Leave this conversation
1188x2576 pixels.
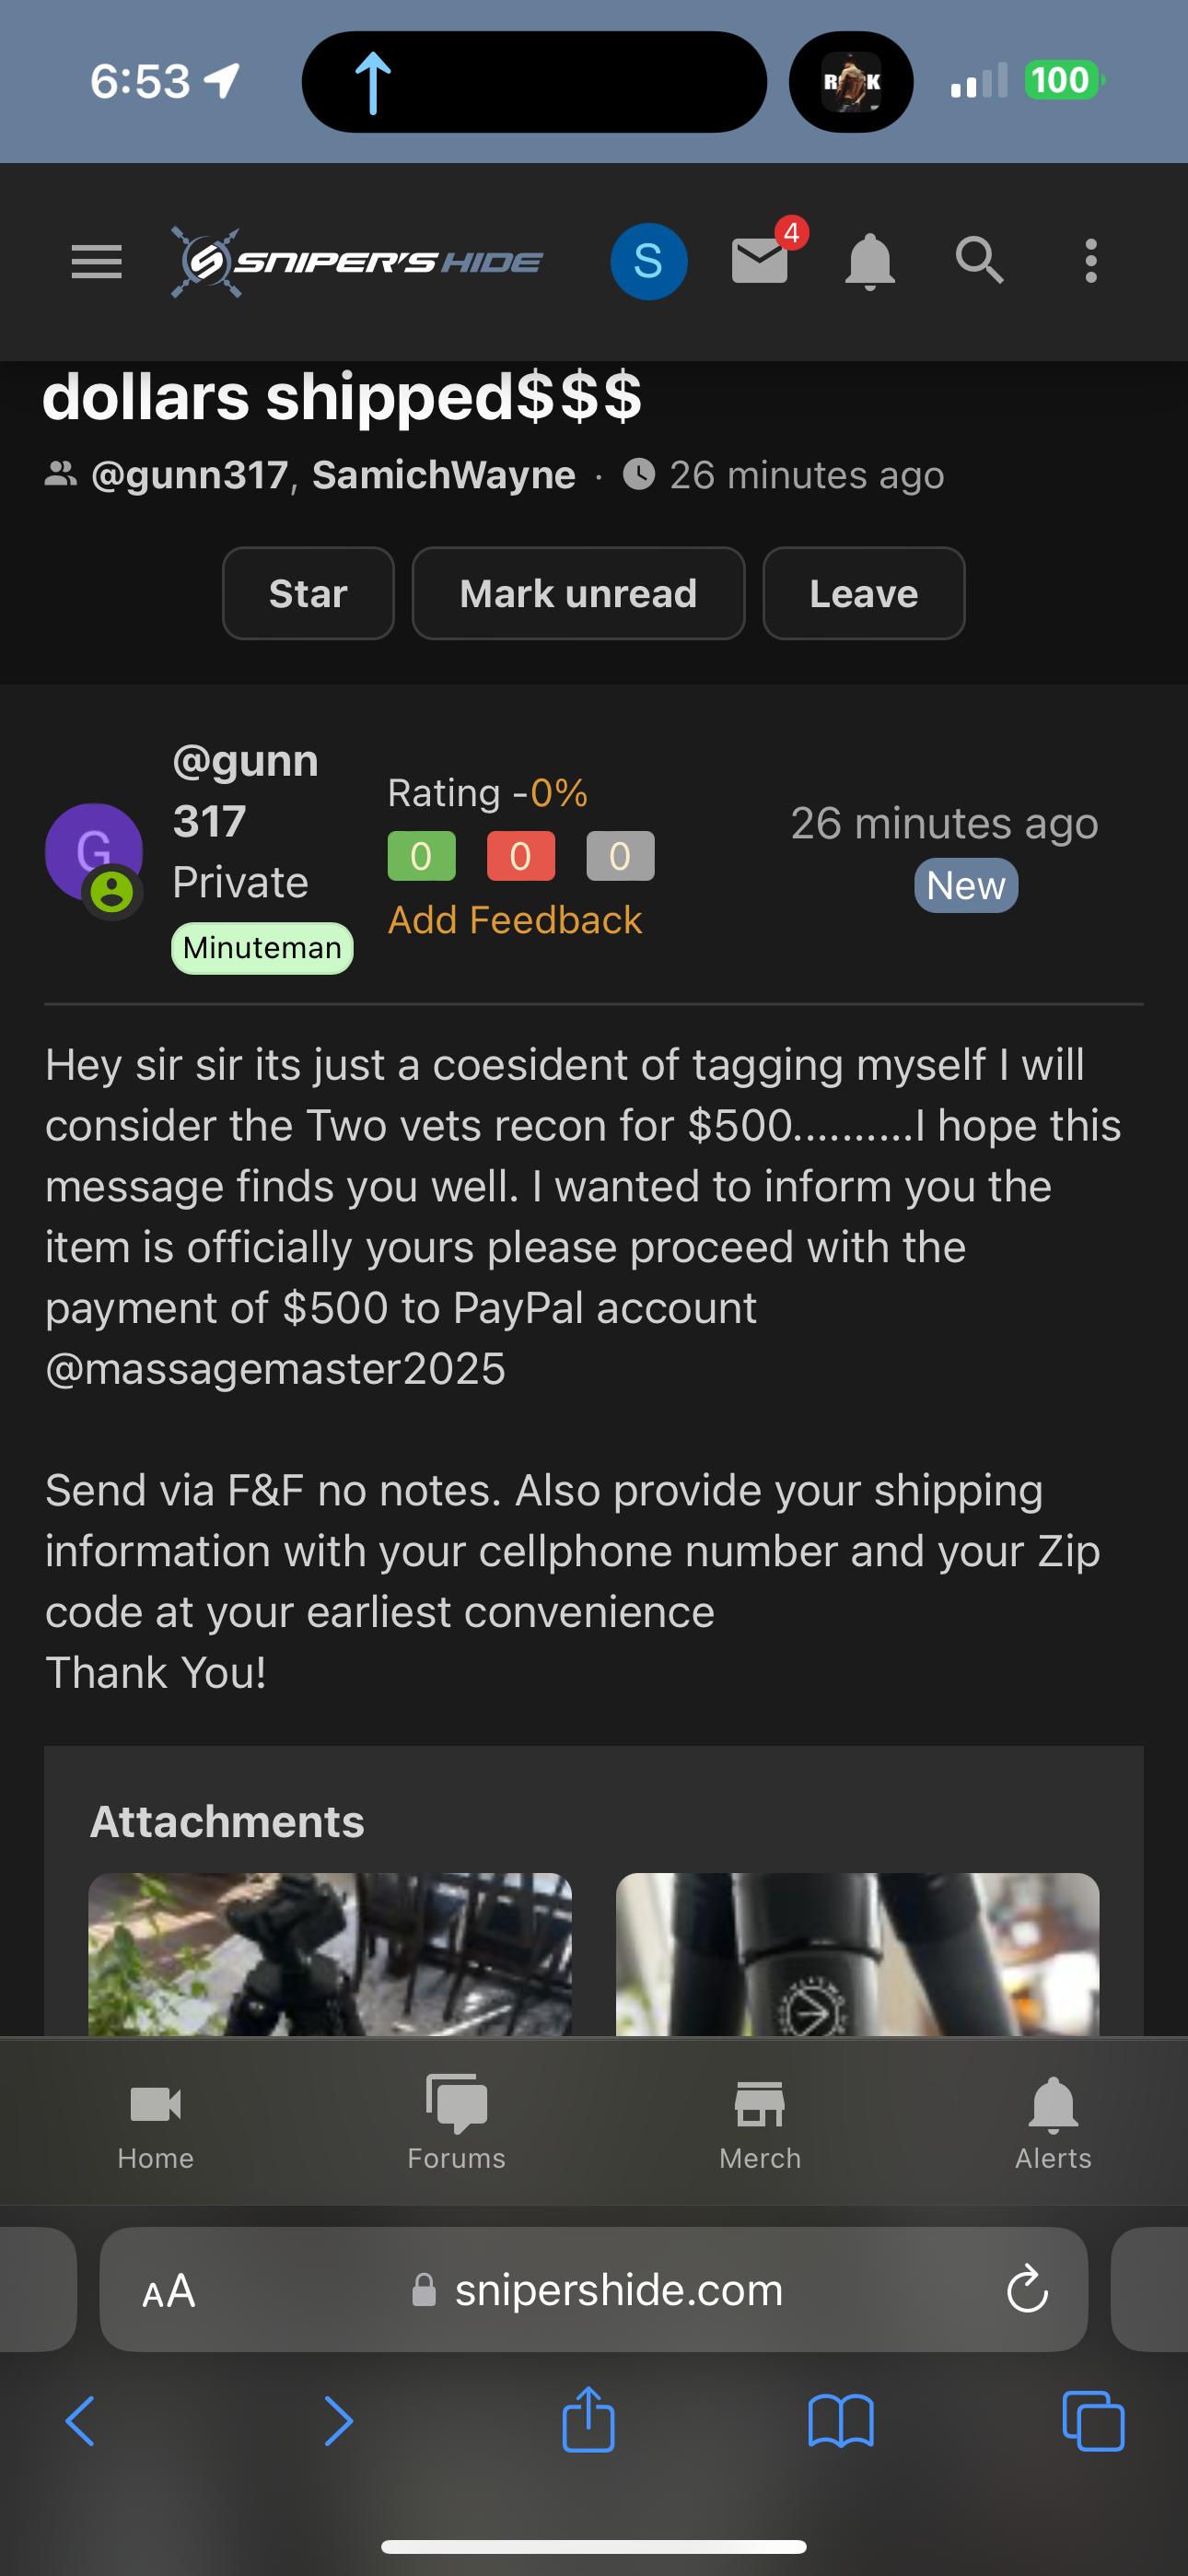pos(863,593)
